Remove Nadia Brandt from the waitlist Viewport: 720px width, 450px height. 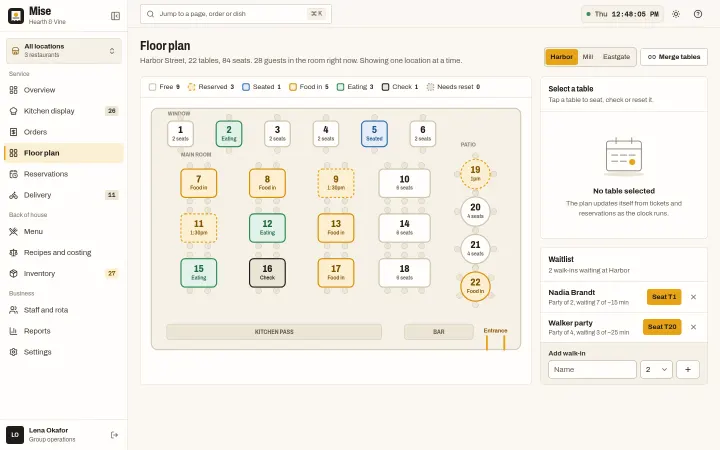click(693, 297)
